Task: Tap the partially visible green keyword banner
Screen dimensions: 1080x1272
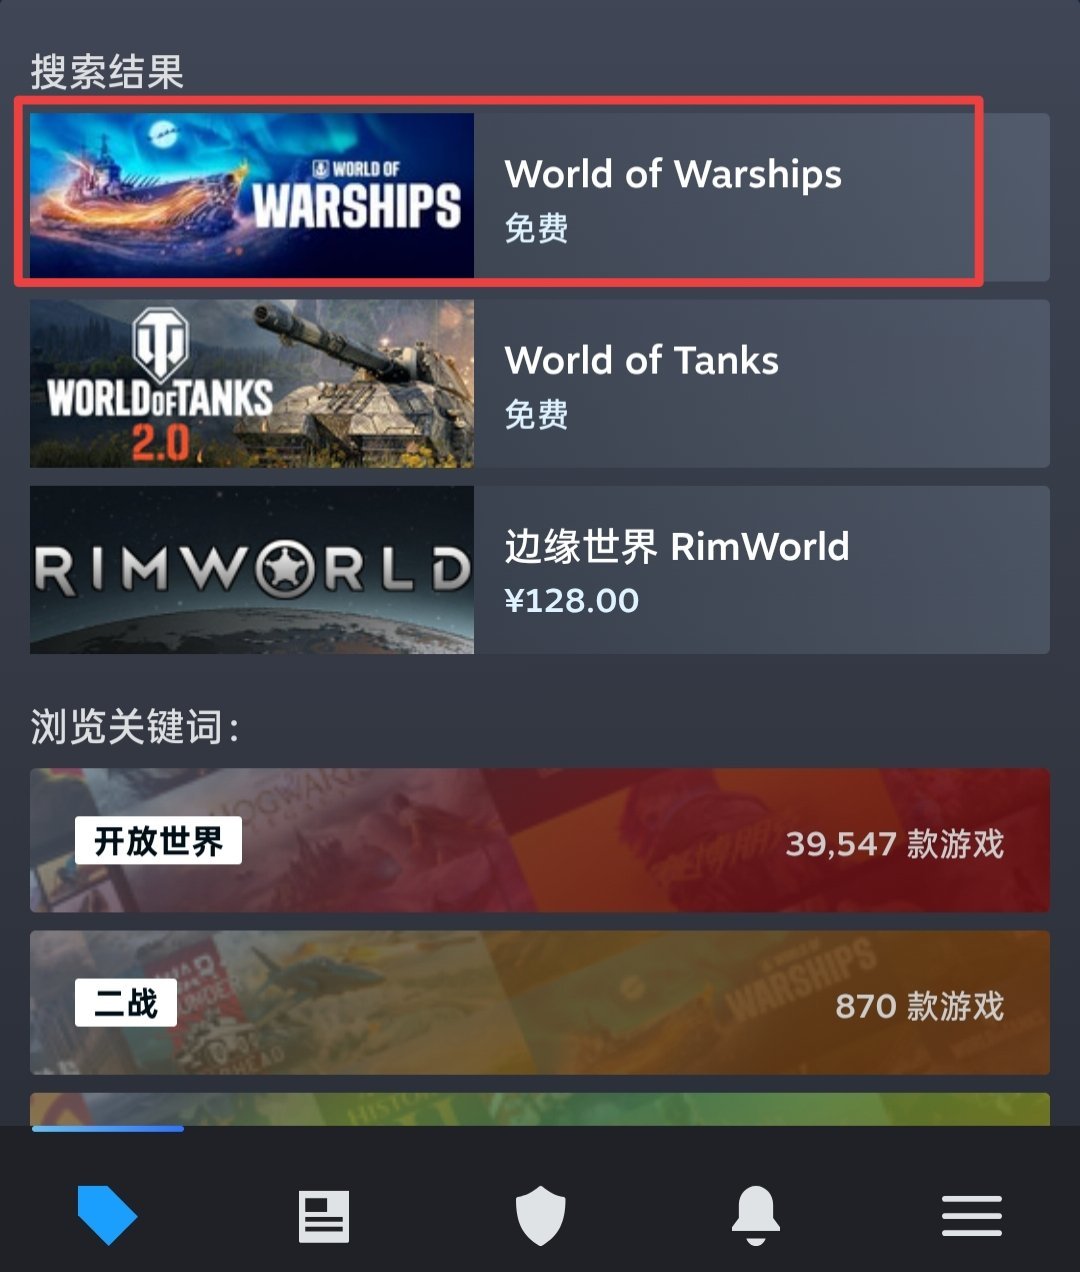Action: (x=540, y=1109)
